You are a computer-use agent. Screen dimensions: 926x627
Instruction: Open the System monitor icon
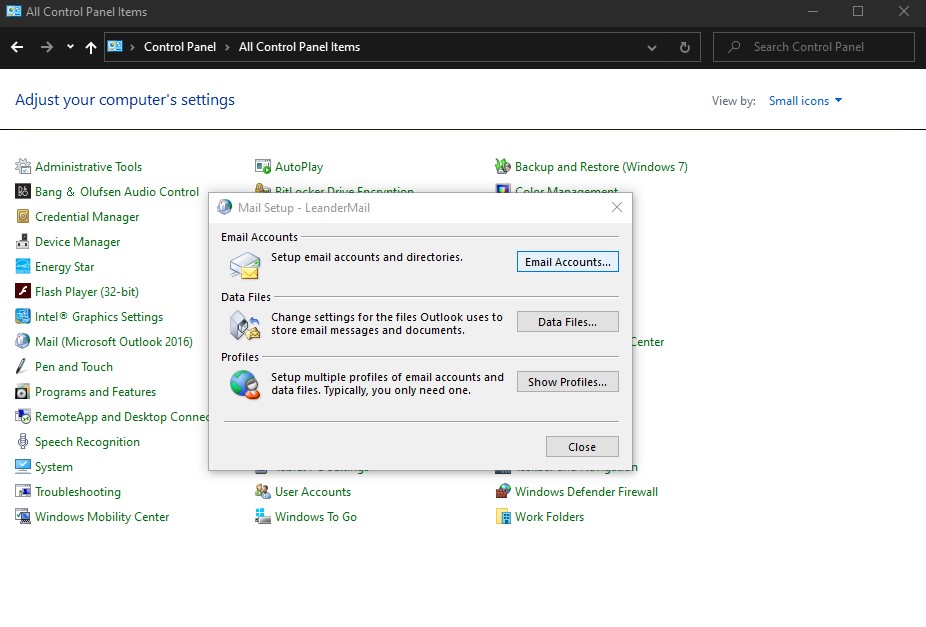(x=22, y=466)
